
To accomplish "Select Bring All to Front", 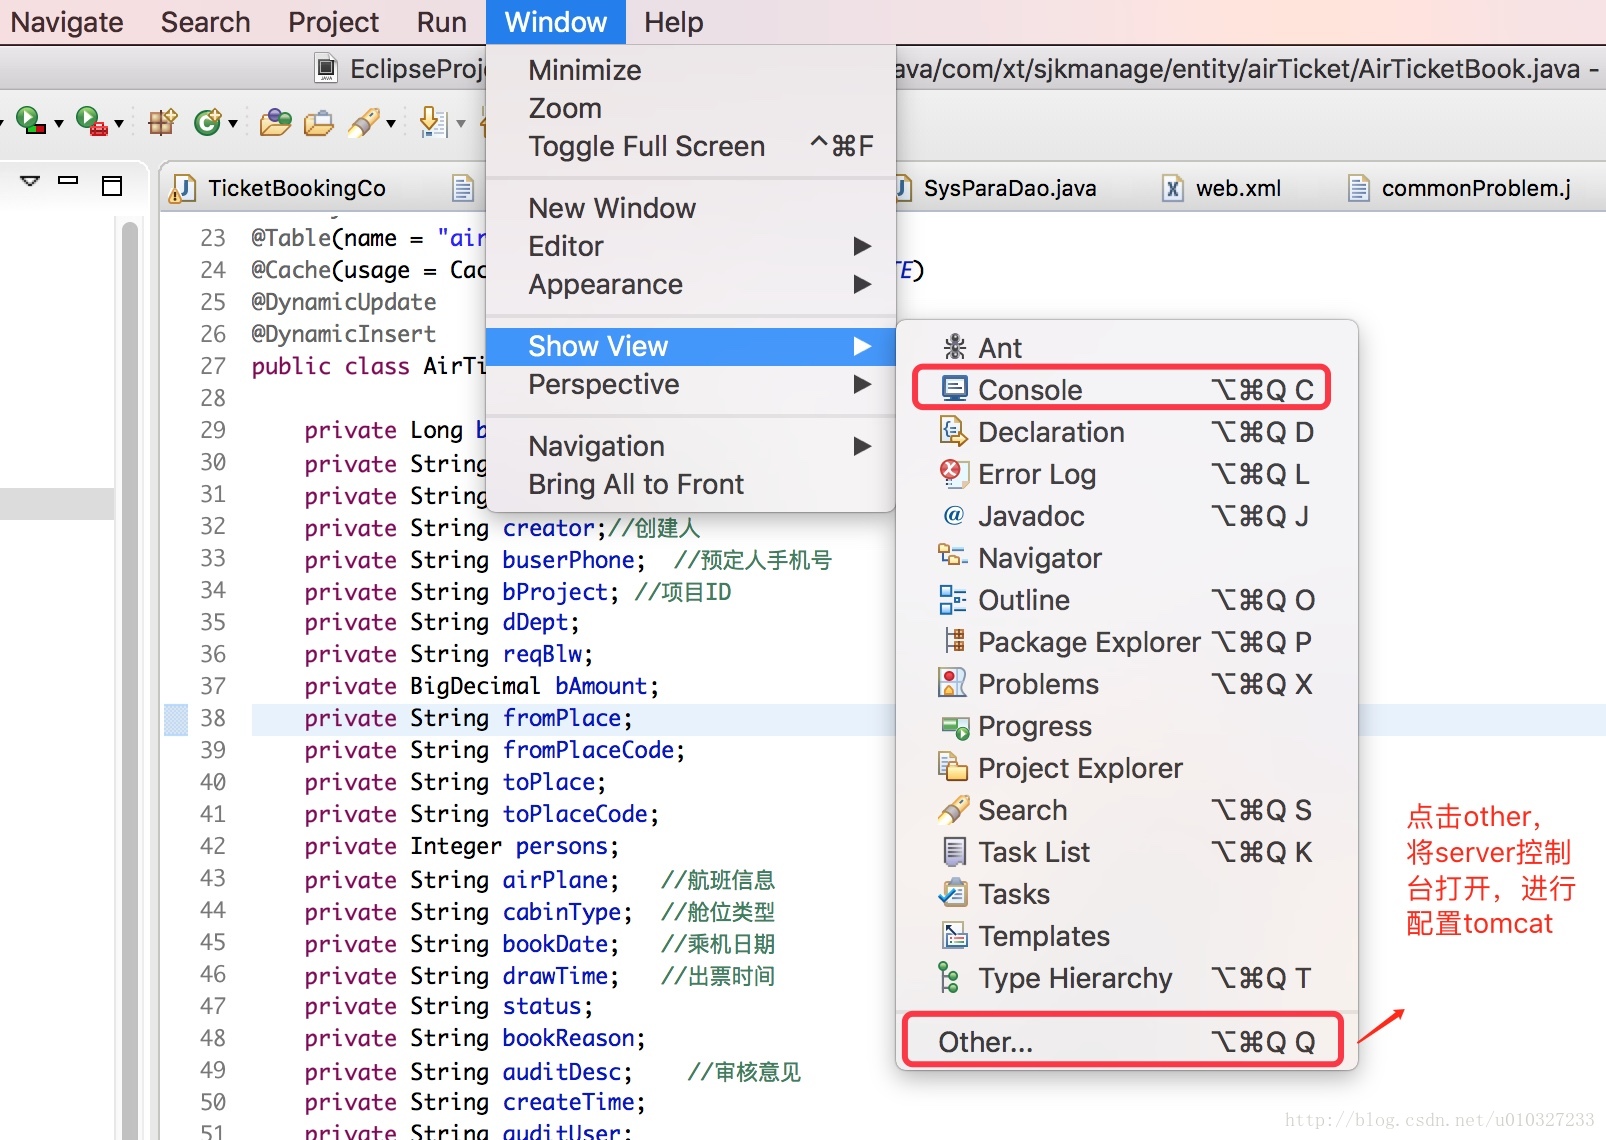I will point(690,484).
